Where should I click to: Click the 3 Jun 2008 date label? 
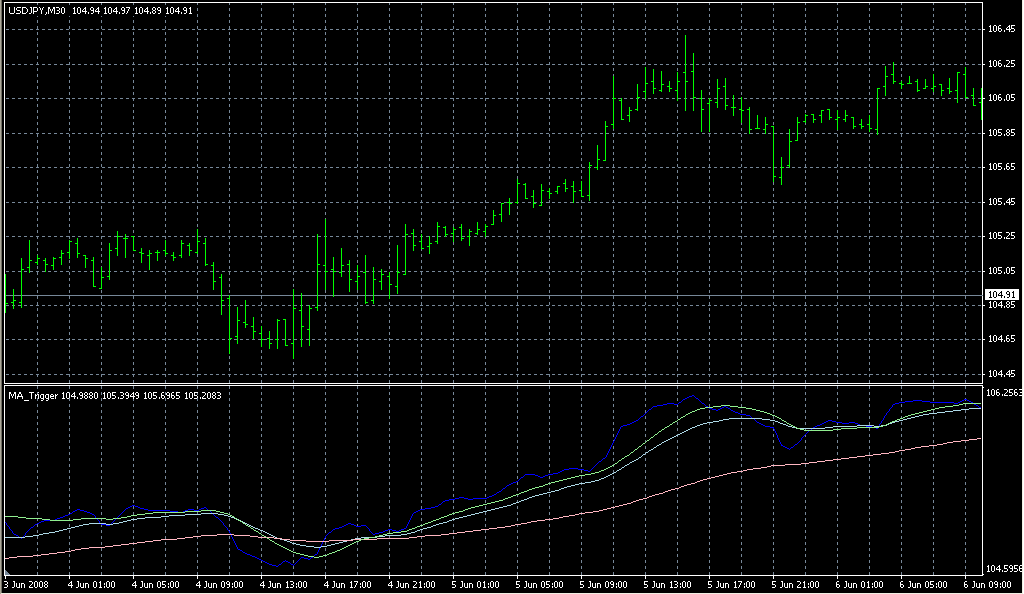tap(27, 584)
